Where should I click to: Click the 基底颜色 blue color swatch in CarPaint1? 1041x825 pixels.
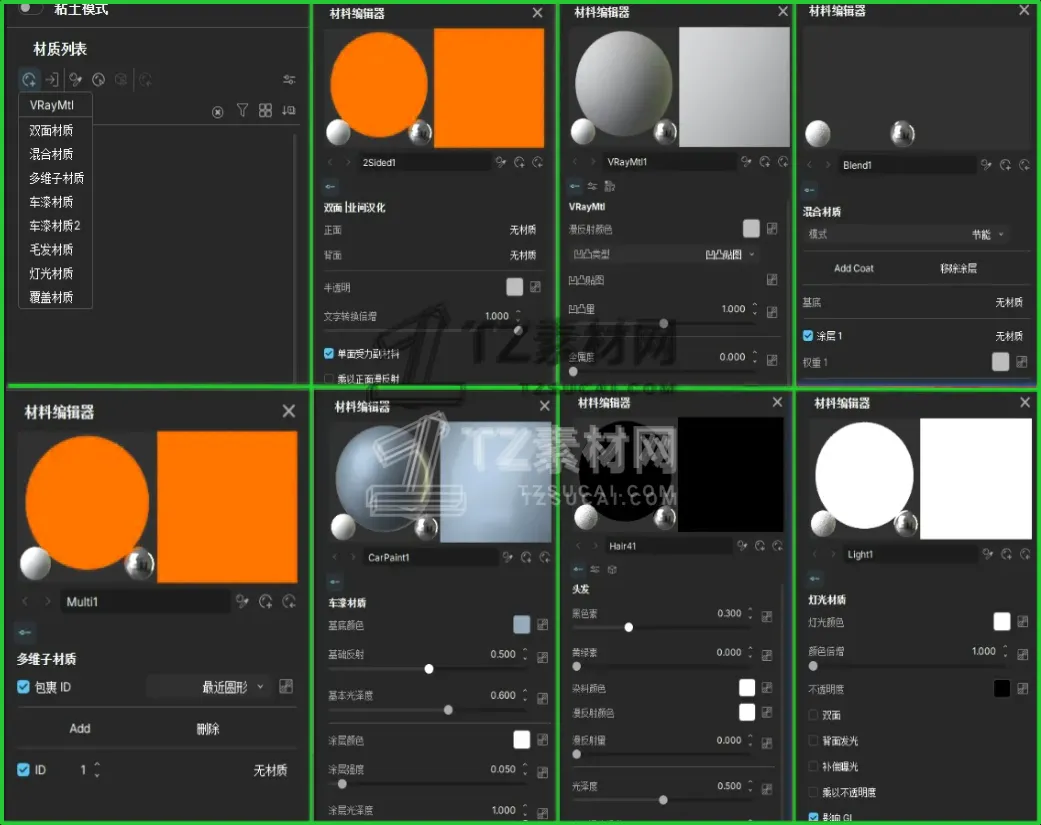click(522, 624)
